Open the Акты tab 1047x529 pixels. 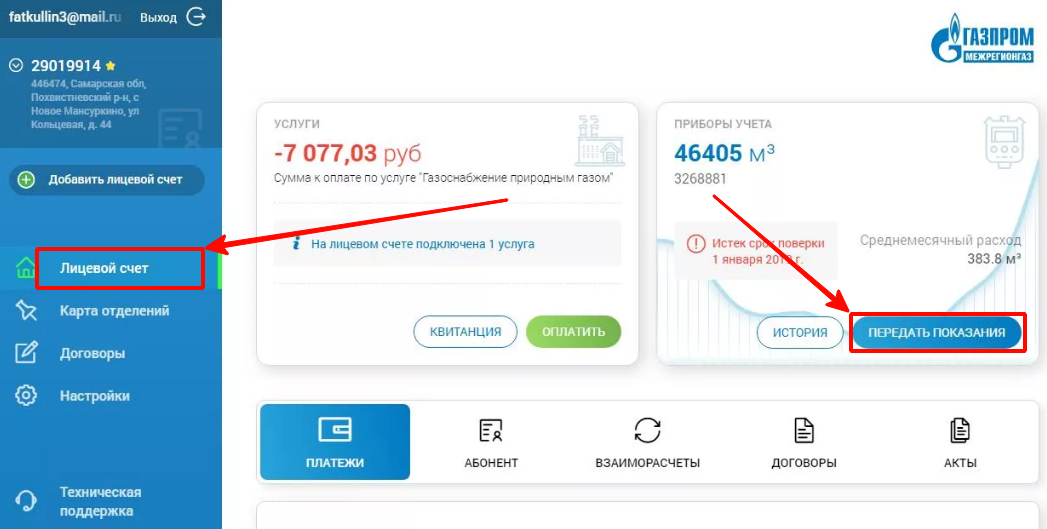pyautogui.click(x=960, y=442)
